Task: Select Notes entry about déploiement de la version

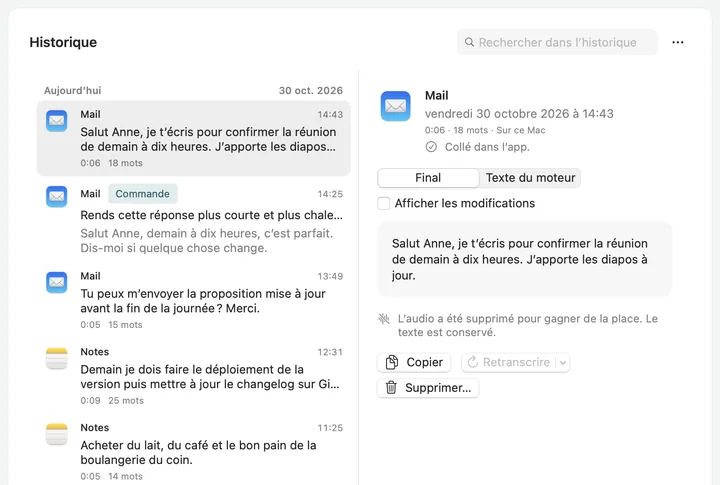Action: pos(193,376)
